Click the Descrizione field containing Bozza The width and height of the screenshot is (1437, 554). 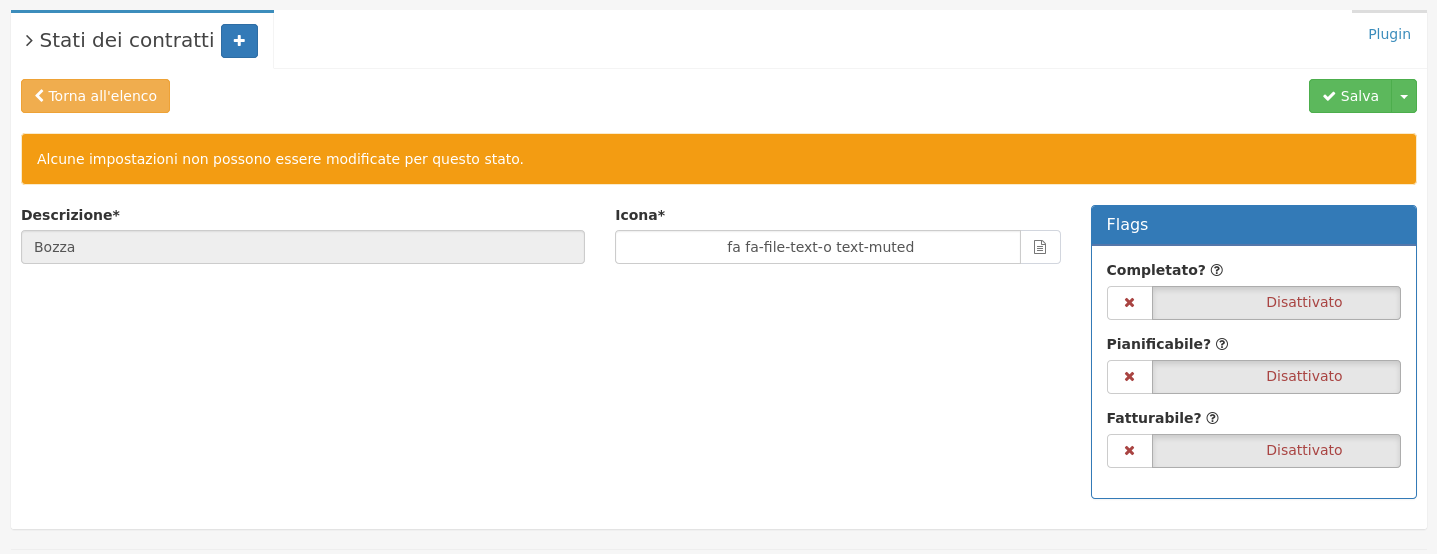coord(303,247)
